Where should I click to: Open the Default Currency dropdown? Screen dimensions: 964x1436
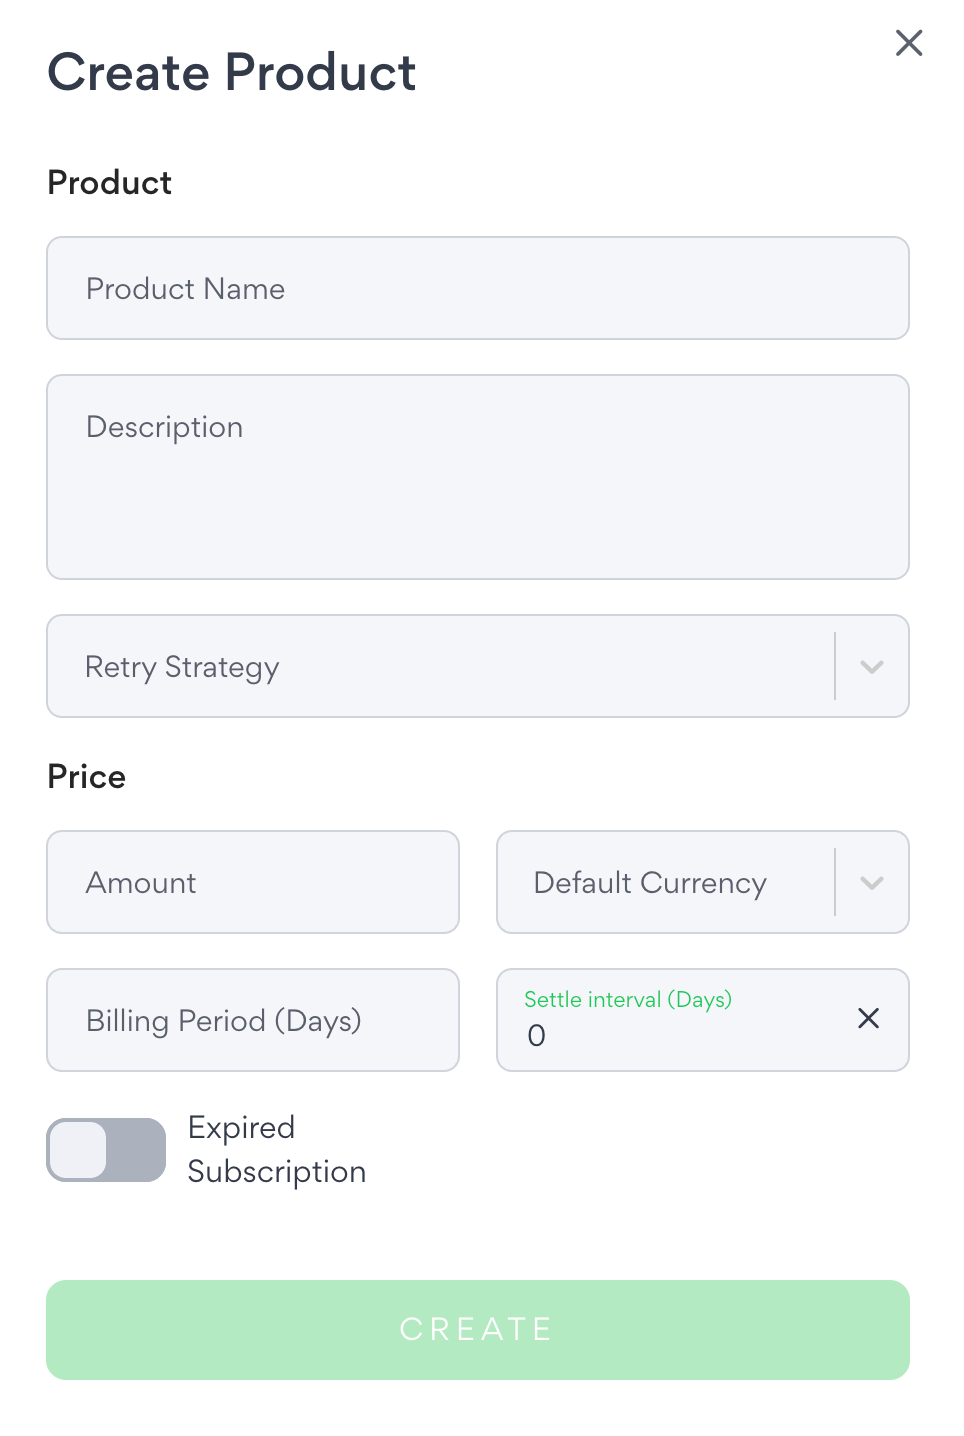(x=703, y=882)
